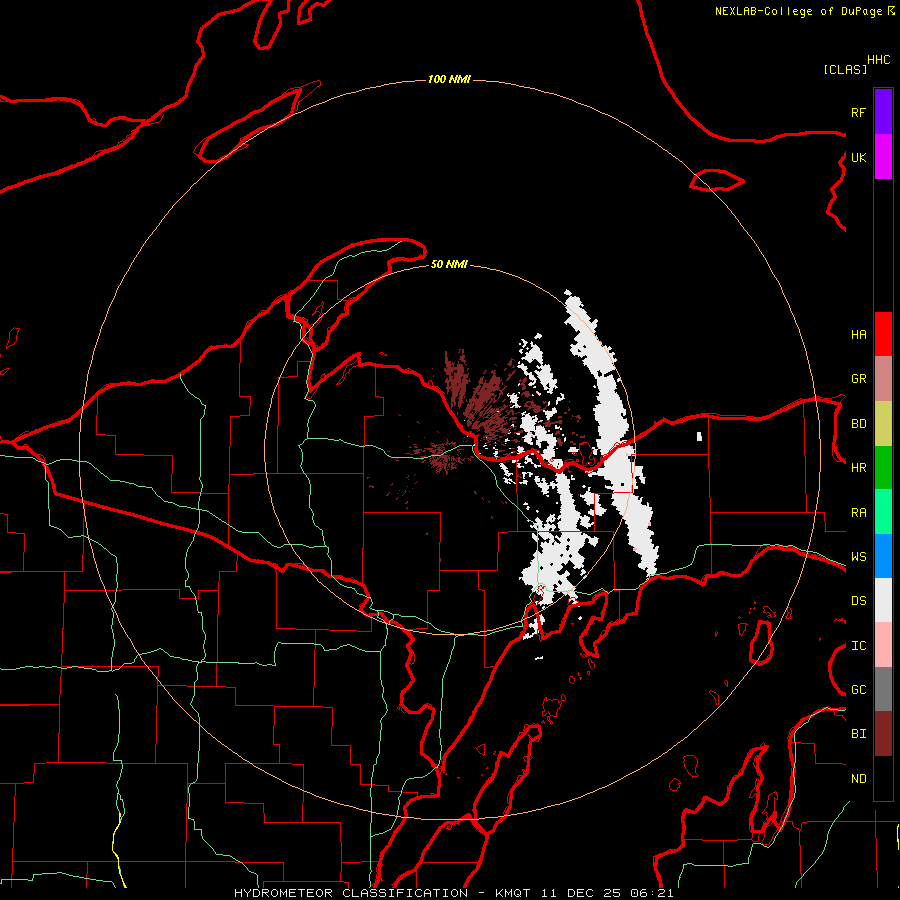Click the GC legend label
This screenshot has width=900, height=900.
[858, 690]
